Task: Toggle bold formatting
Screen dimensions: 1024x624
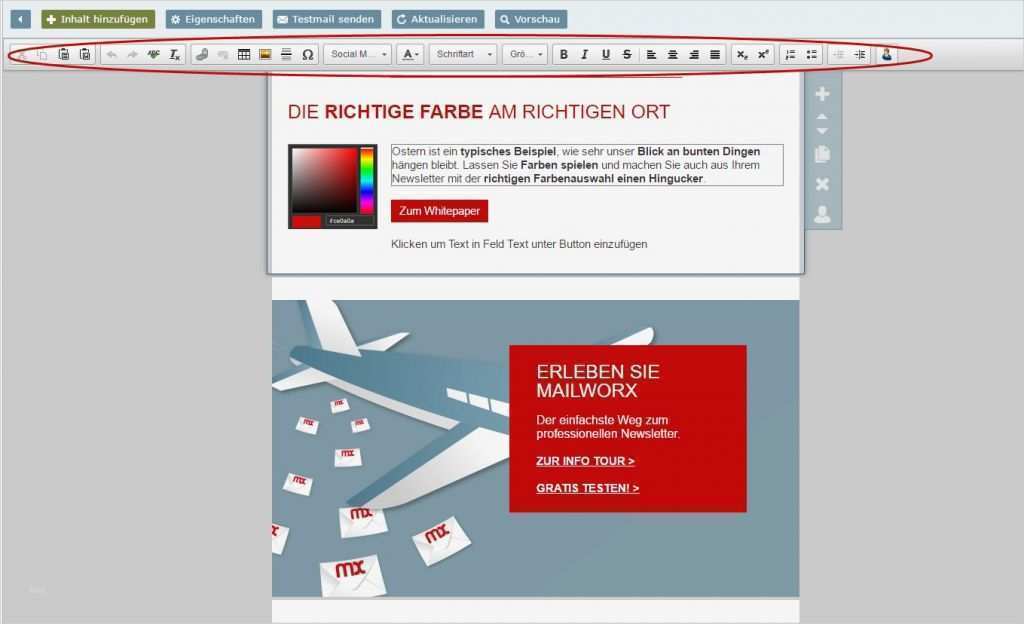Action: coord(563,54)
